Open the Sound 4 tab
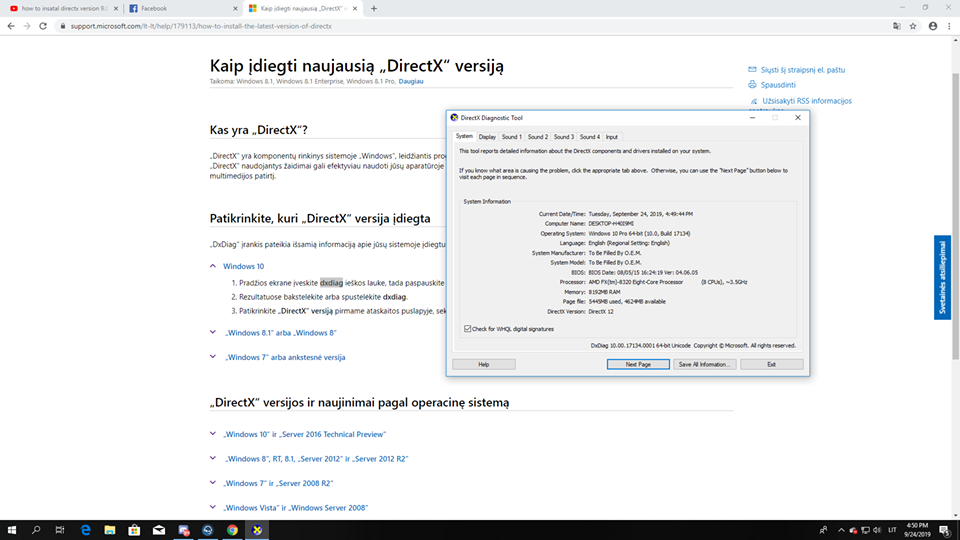This screenshot has height=540, width=960. (590, 137)
